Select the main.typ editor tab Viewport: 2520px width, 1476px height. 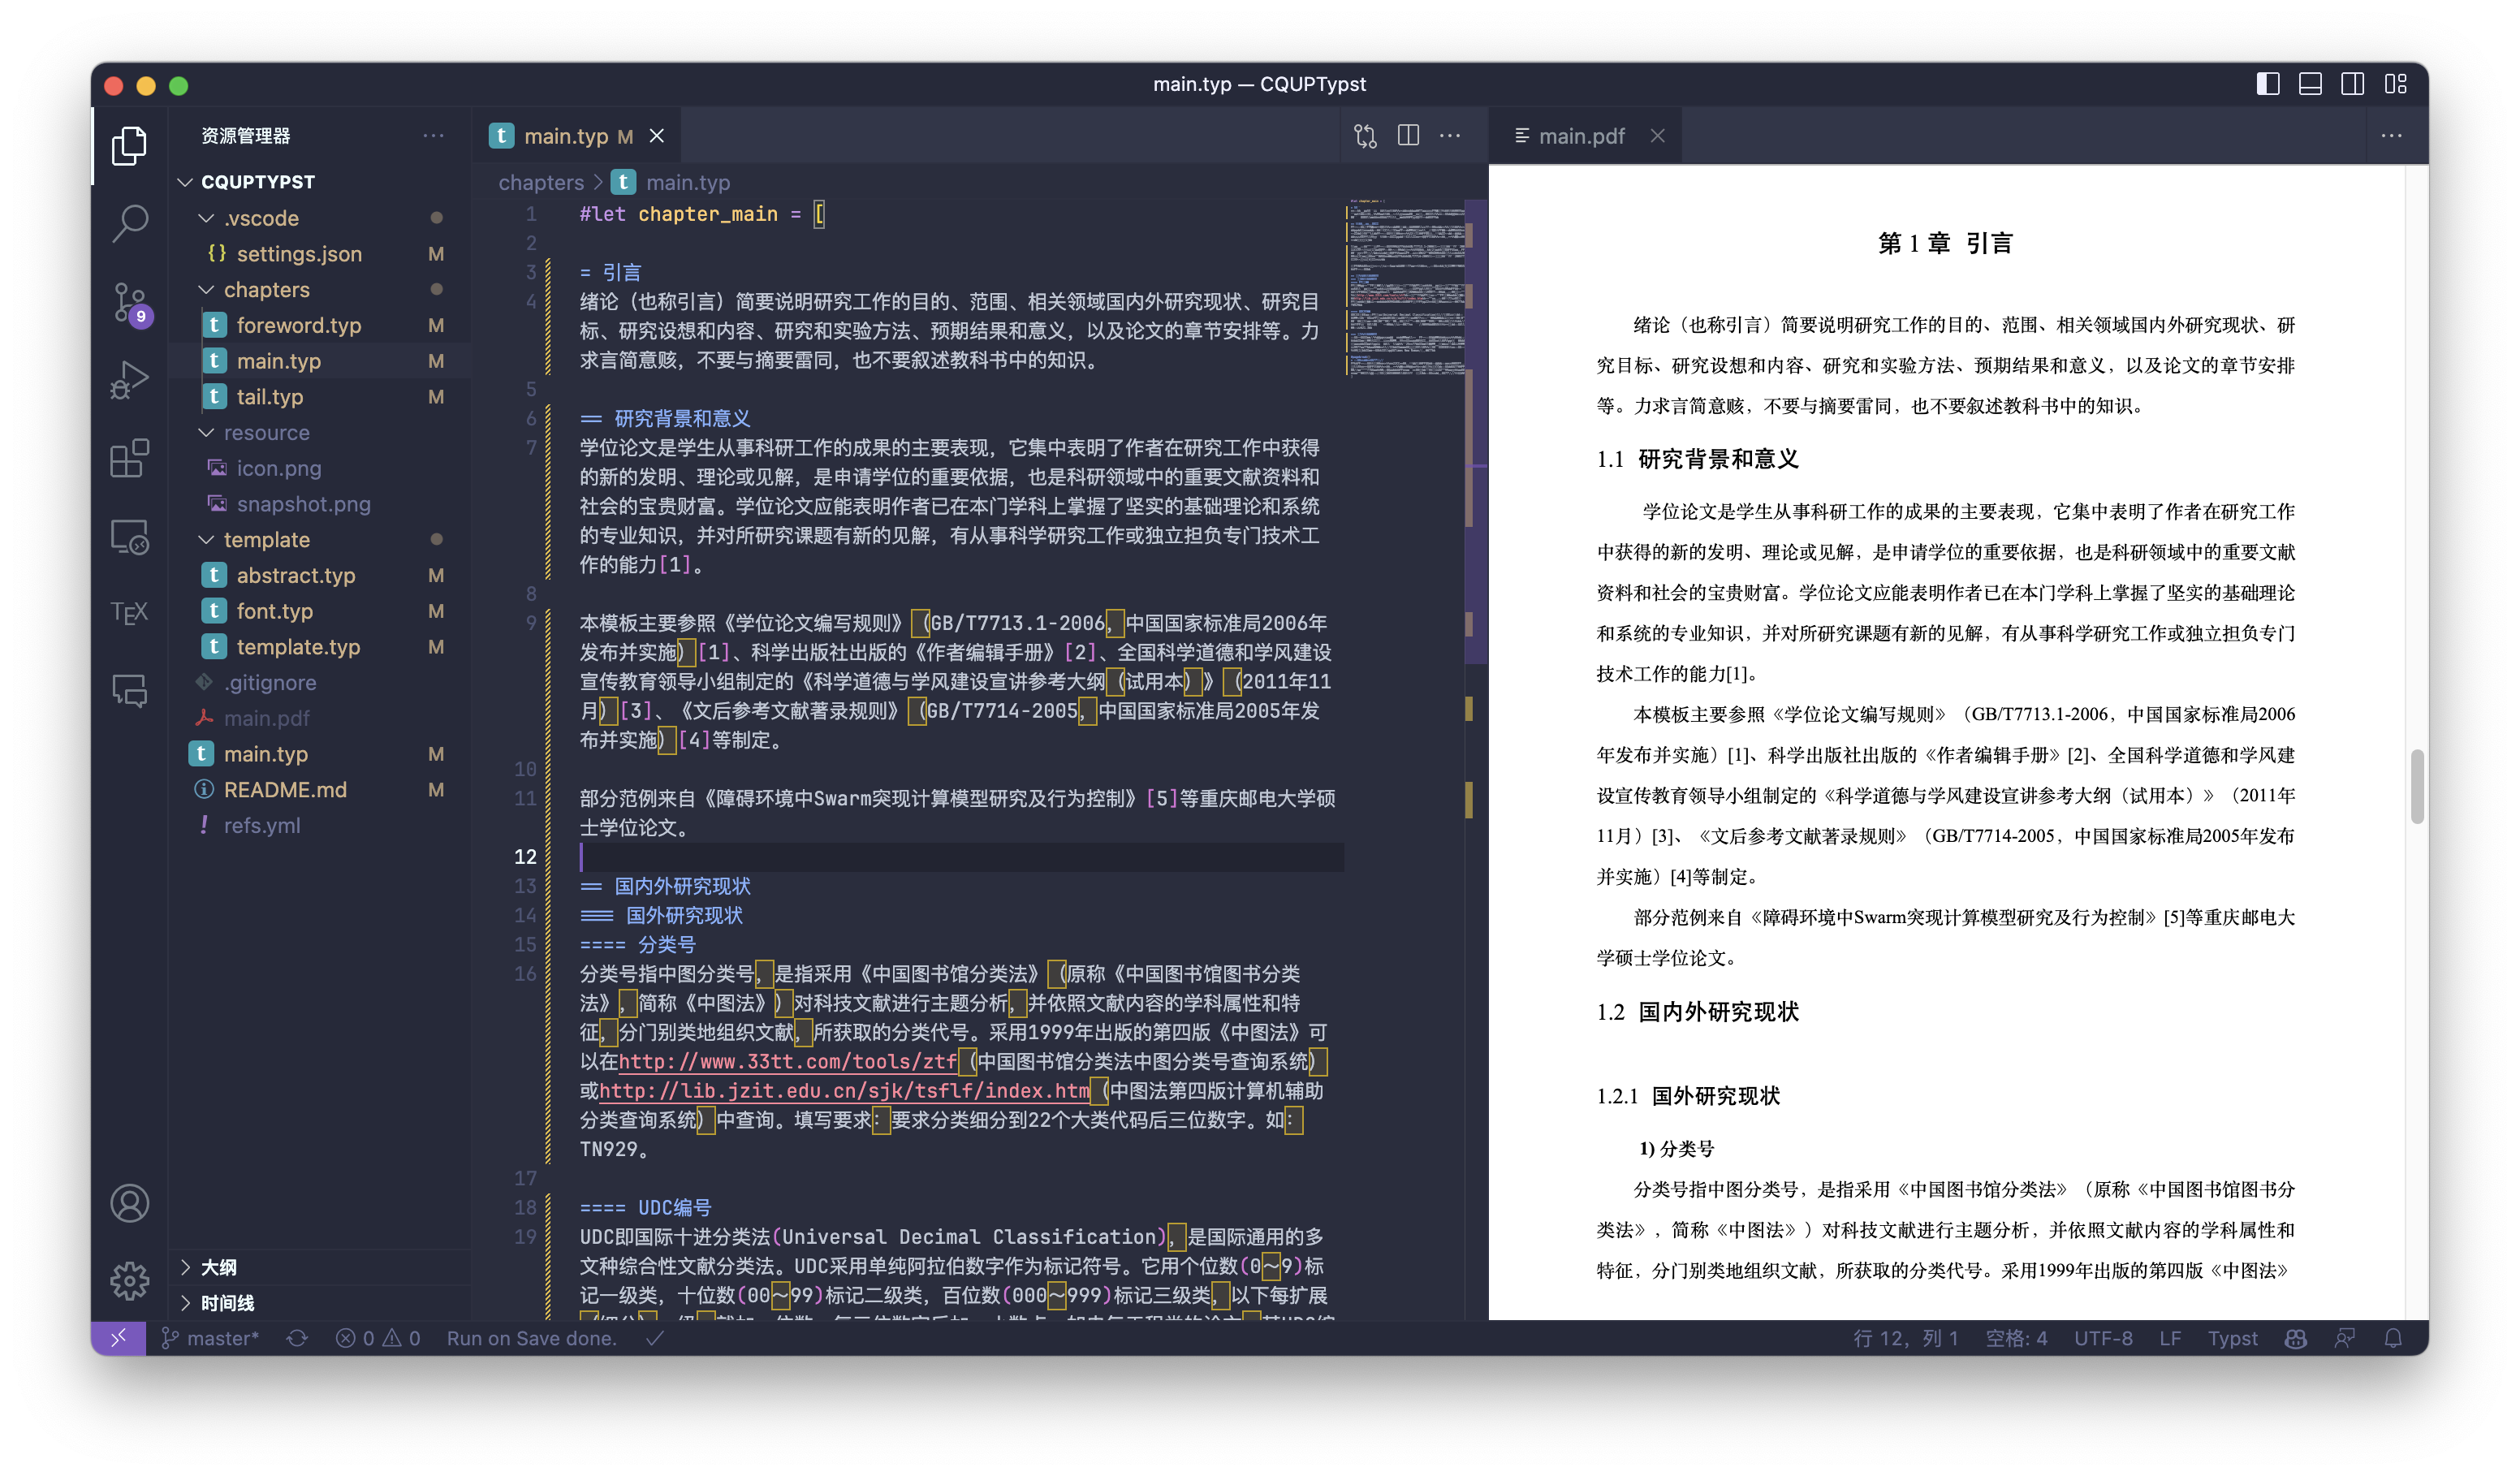[565, 136]
